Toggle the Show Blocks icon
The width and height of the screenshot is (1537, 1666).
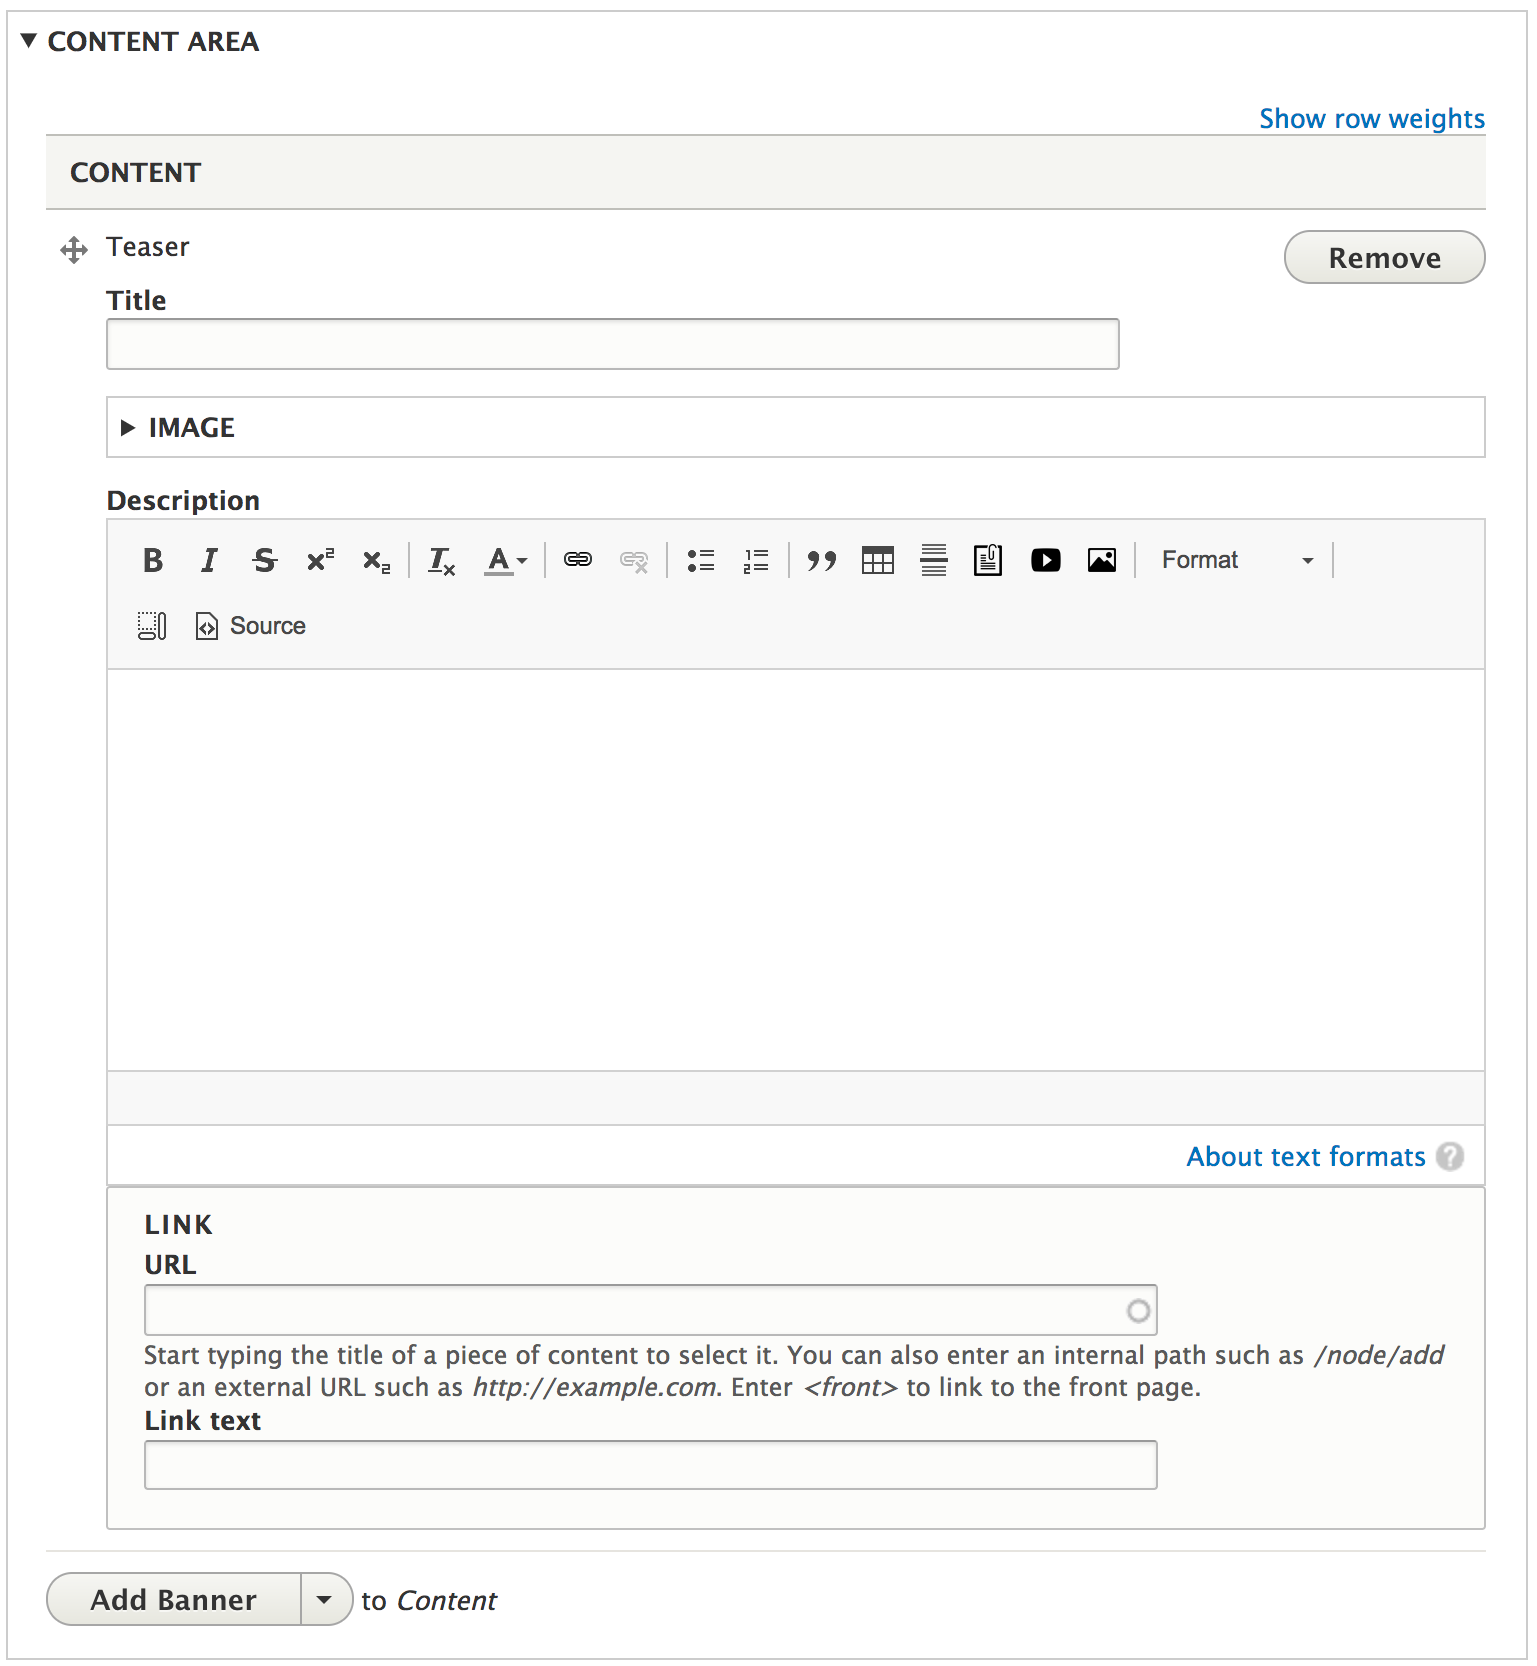152,626
